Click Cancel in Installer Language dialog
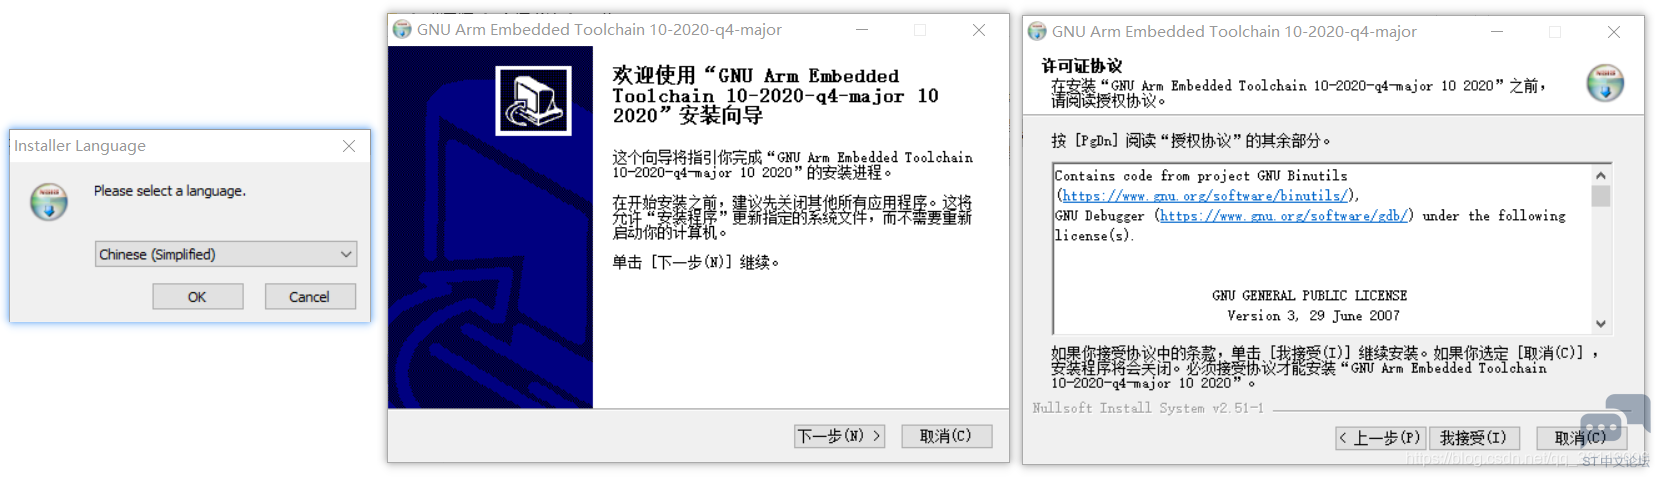The image size is (1659, 477). point(310,297)
